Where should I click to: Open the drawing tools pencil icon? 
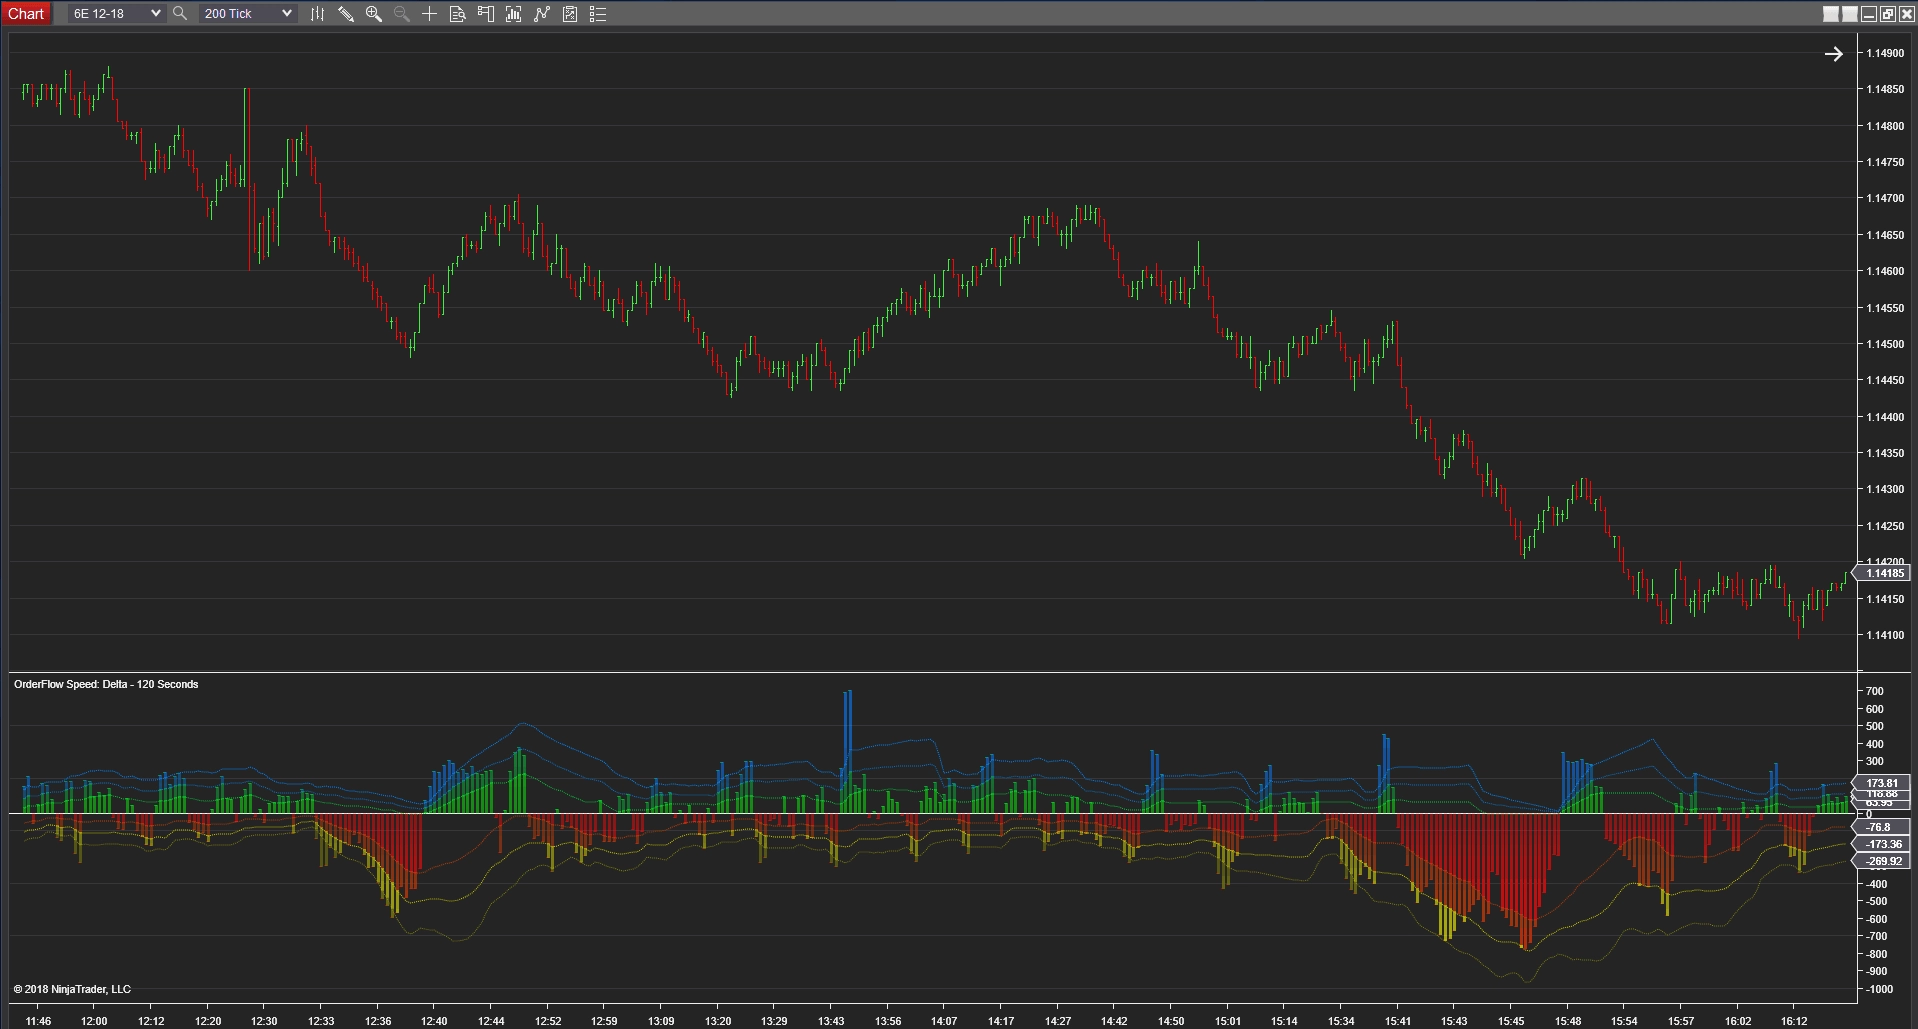coord(345,14)
